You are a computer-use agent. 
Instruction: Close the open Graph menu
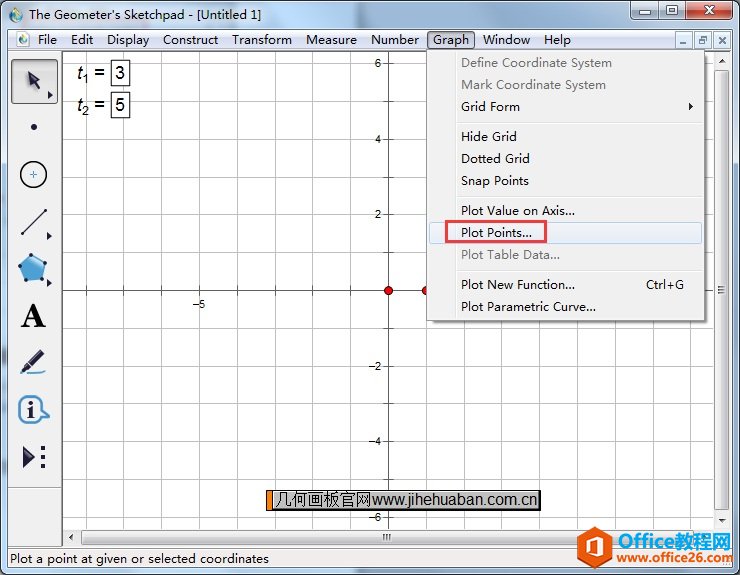tap(451, 40)
